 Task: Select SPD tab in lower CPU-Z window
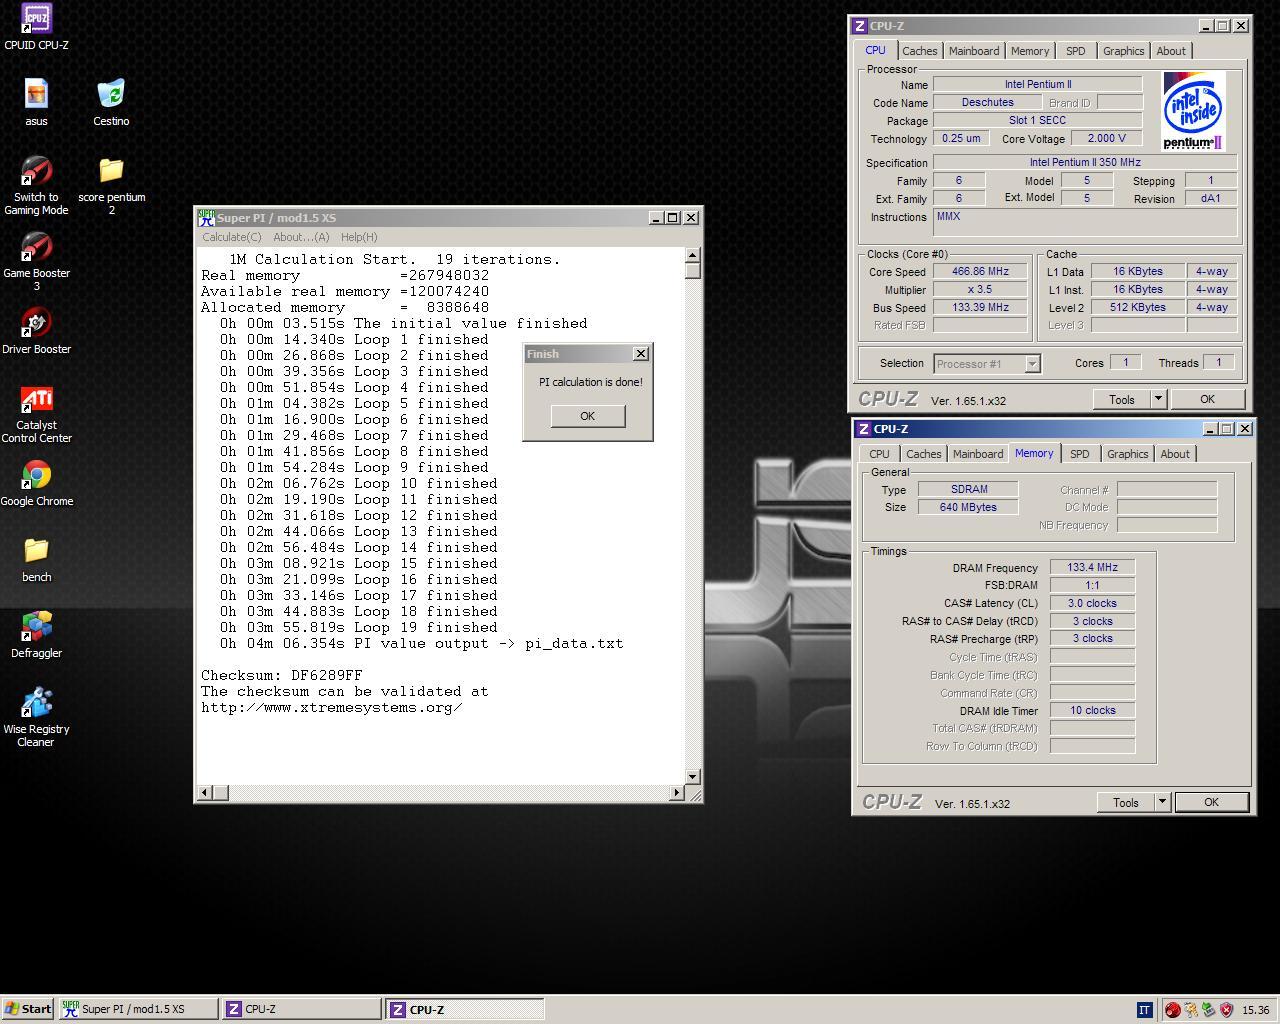click(1080, 454)
